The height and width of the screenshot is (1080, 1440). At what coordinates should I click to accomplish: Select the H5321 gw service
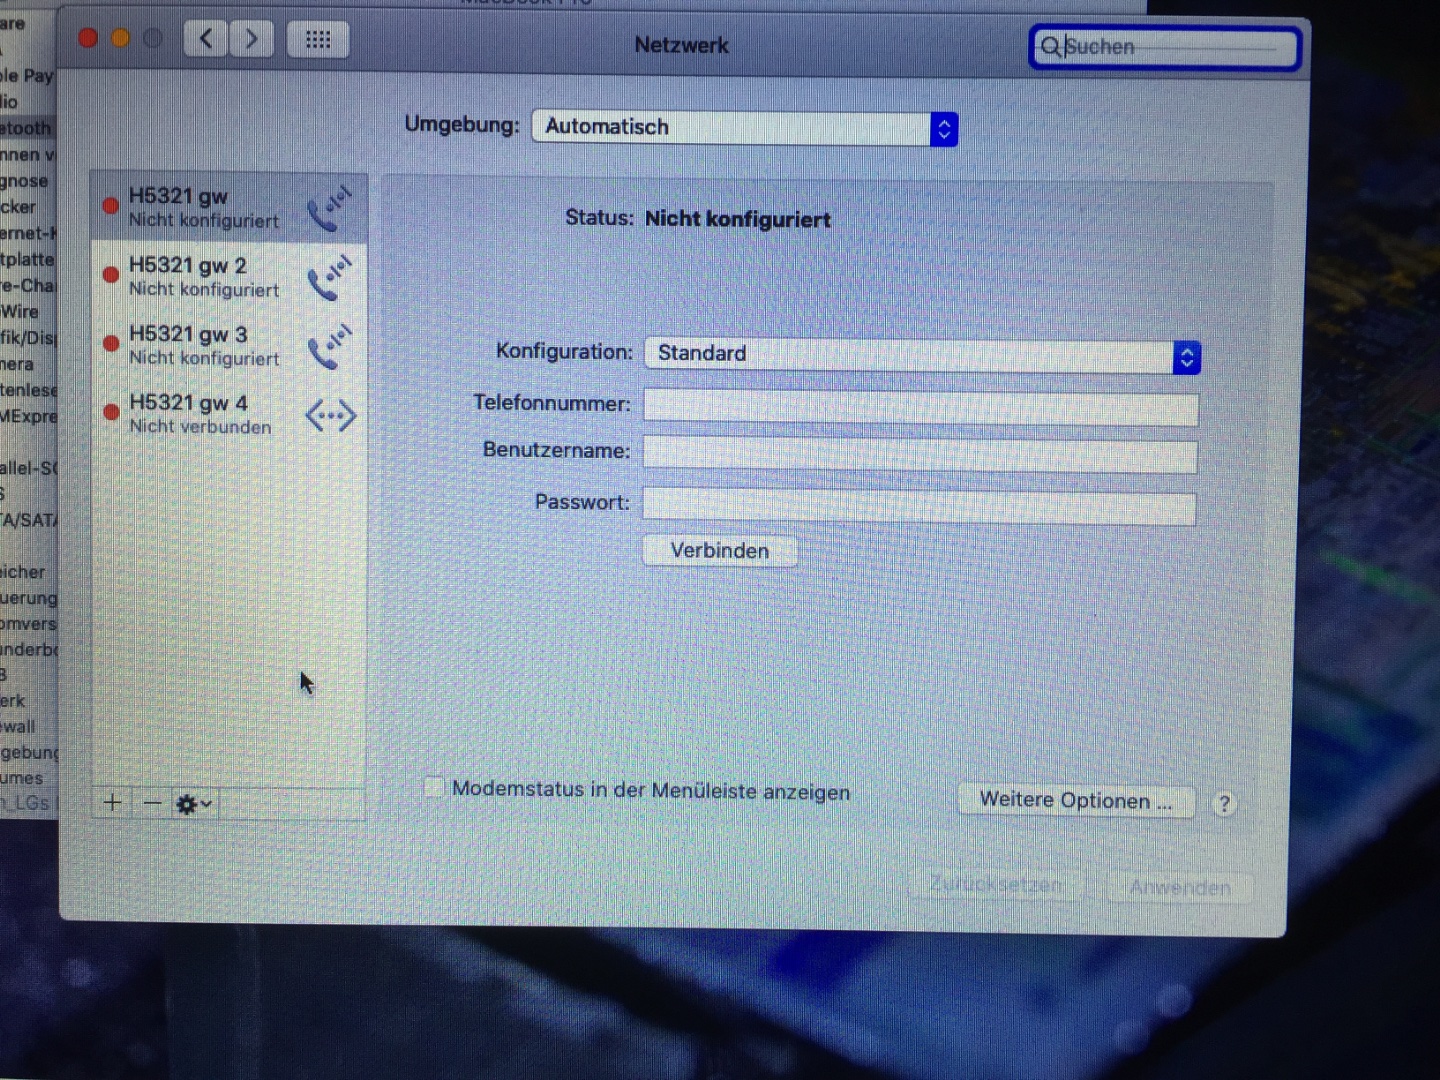point(229,207)
